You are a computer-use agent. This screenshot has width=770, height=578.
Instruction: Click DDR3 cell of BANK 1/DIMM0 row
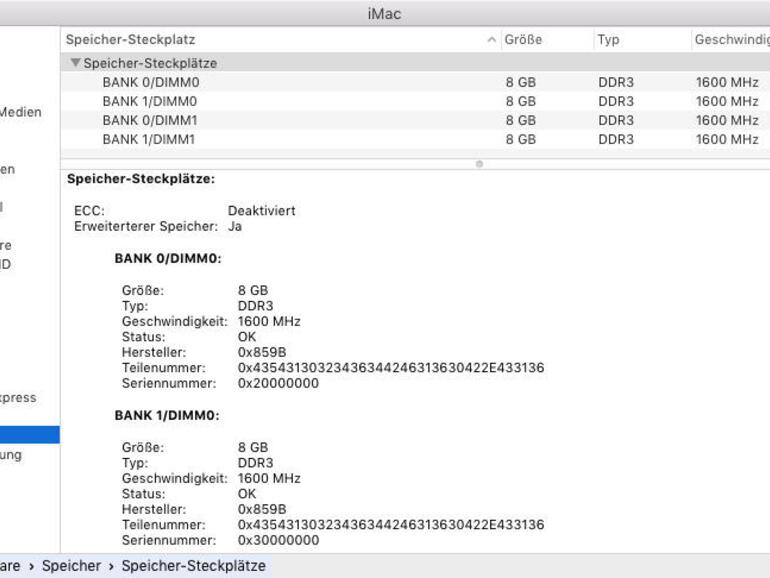click(616, 101)
